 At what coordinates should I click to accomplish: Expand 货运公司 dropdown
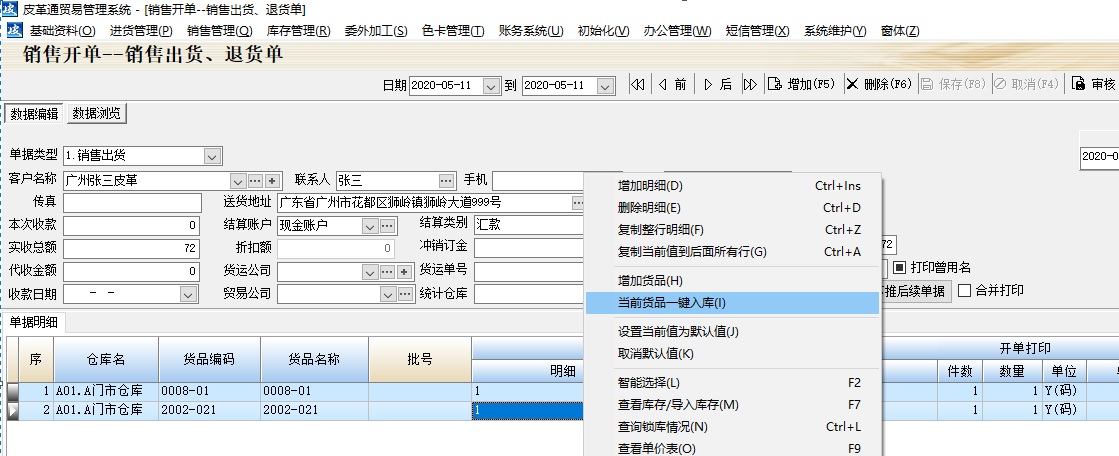click(370, 272)
